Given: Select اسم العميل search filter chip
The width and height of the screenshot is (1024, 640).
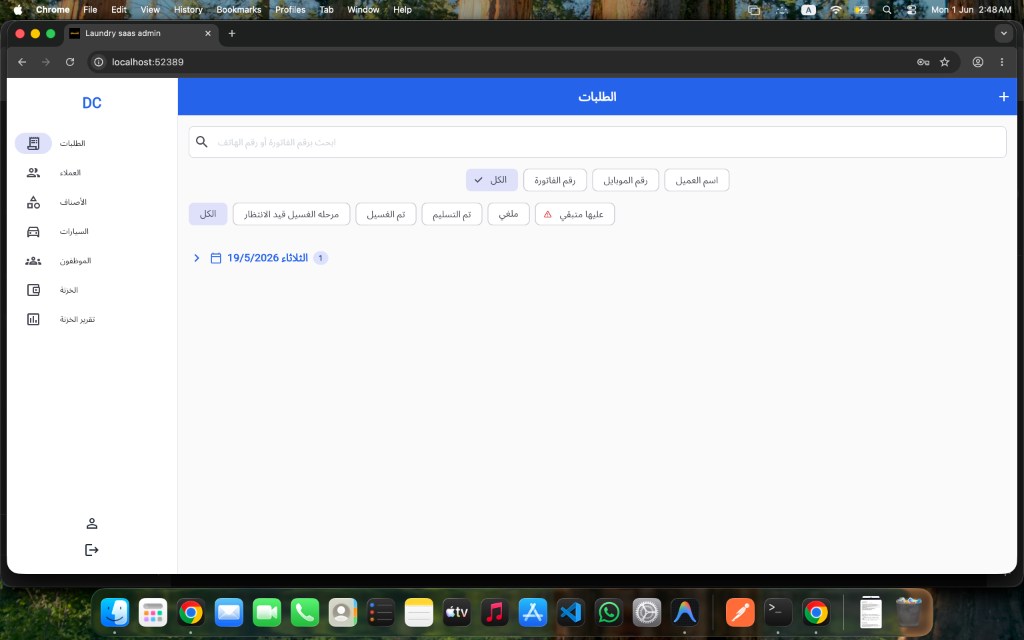Looking at the screenshot, I should coord(697,180).
